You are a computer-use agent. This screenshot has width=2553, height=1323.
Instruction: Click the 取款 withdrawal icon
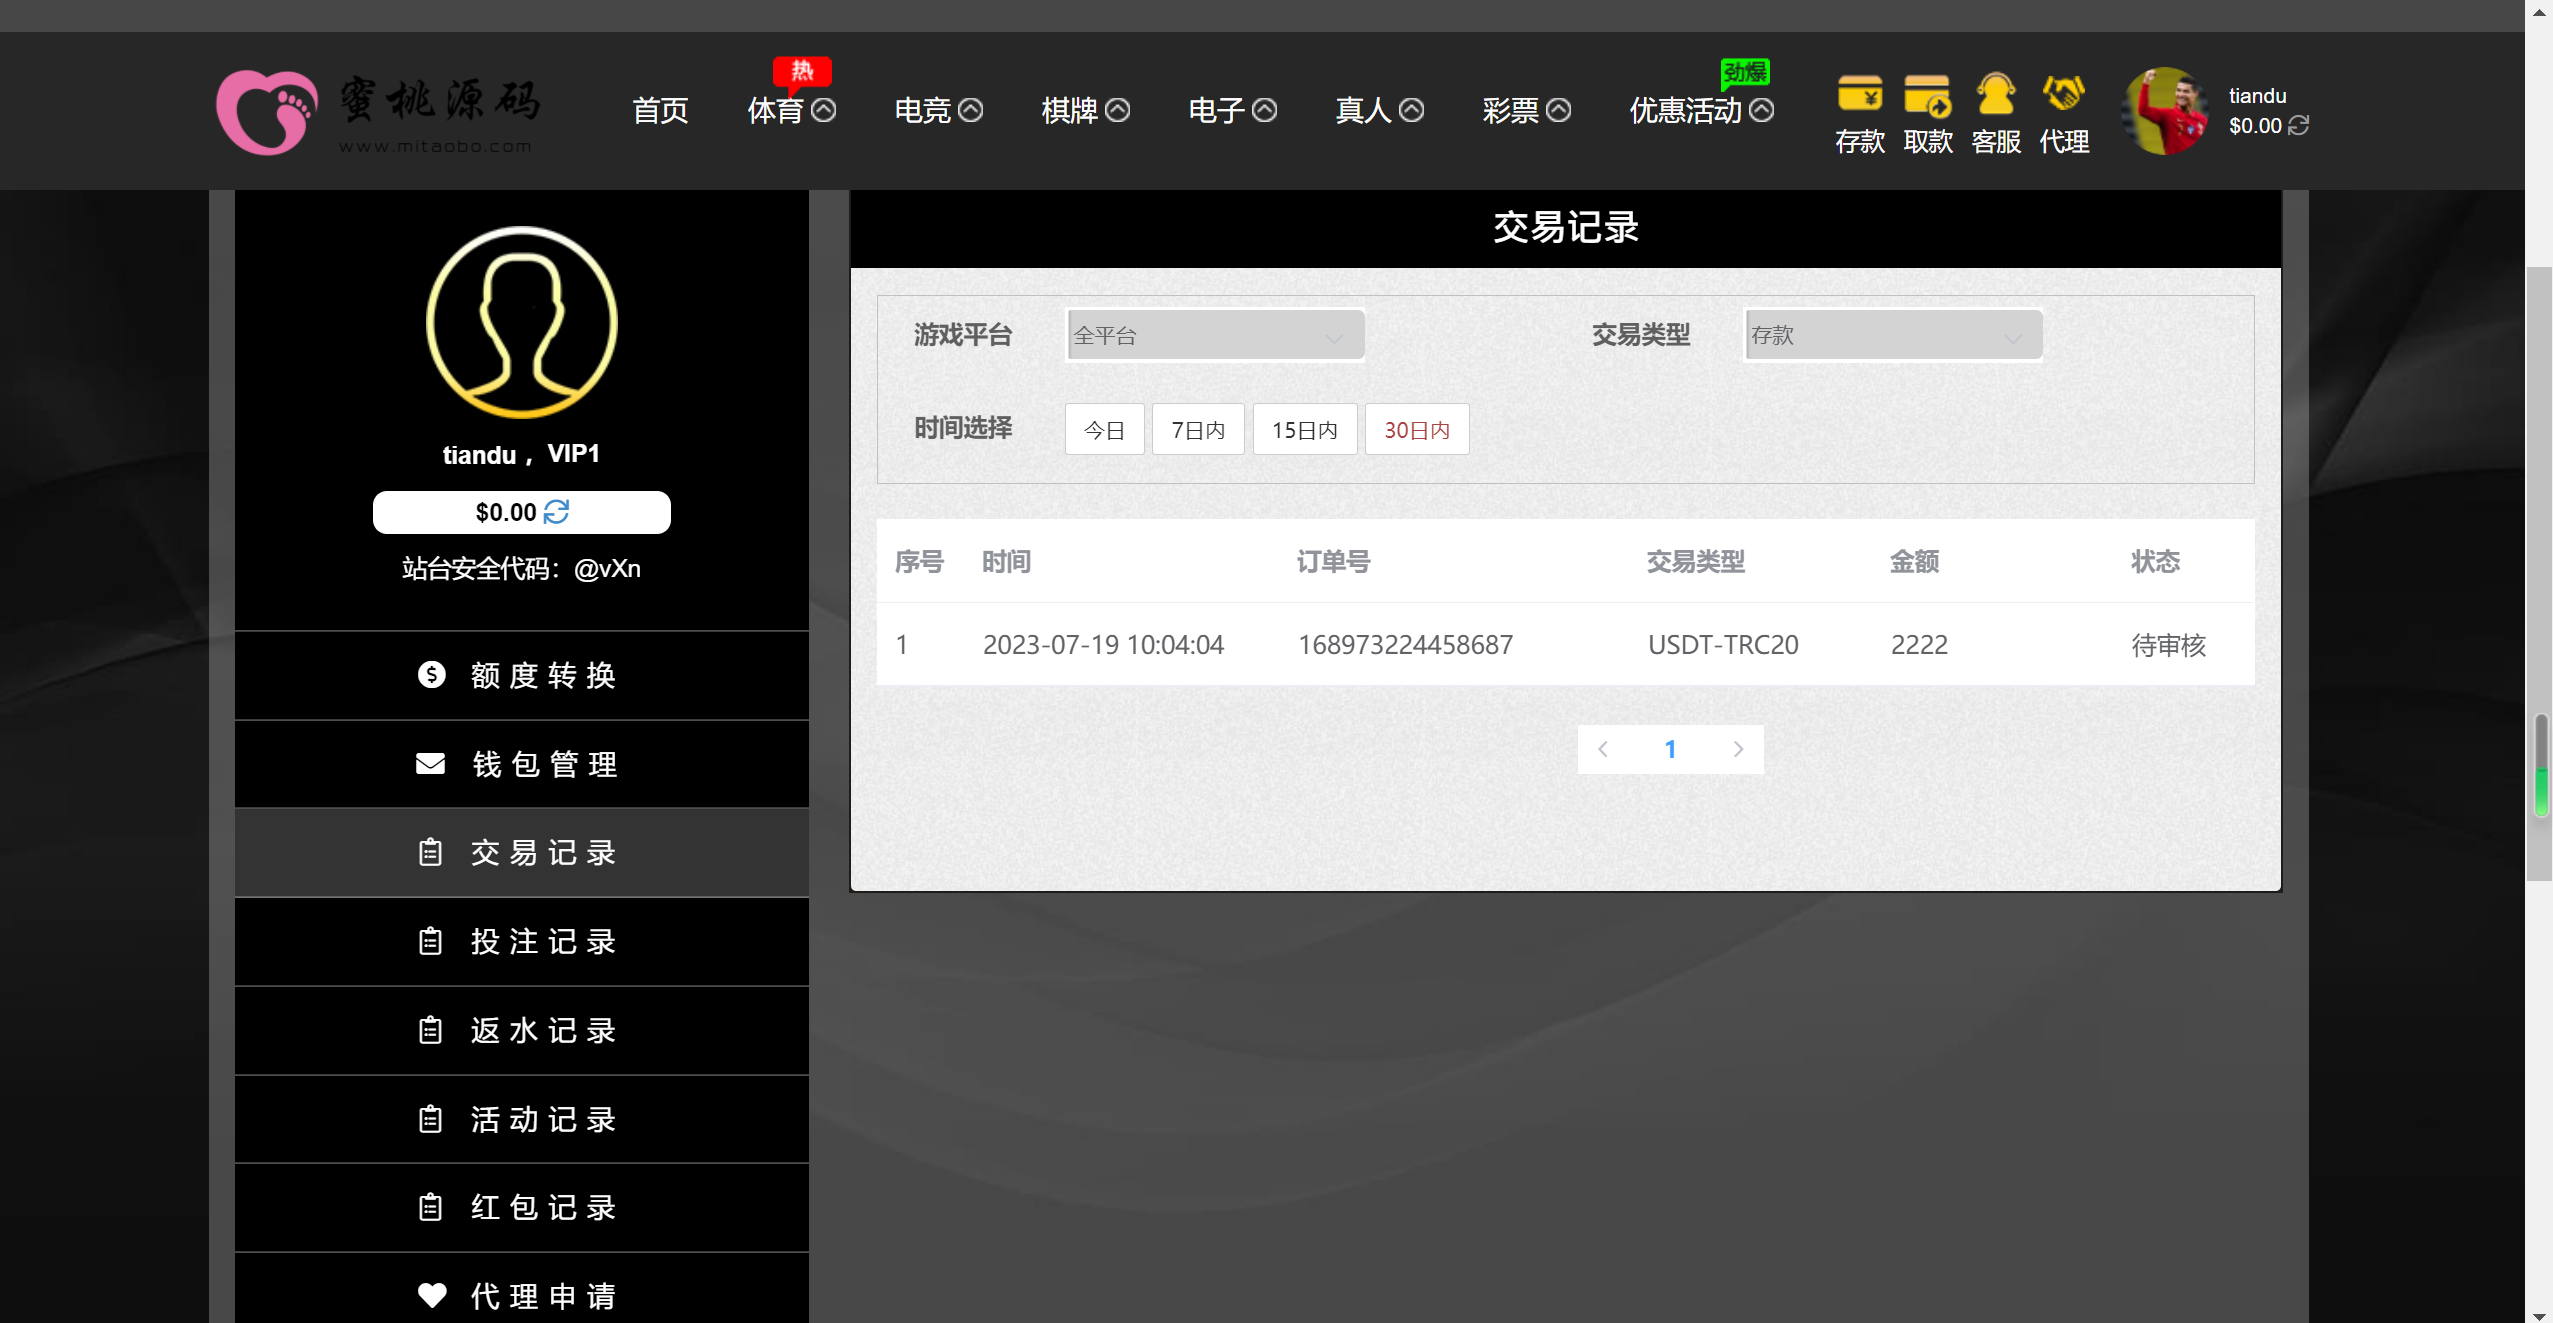coord(1927,95)
